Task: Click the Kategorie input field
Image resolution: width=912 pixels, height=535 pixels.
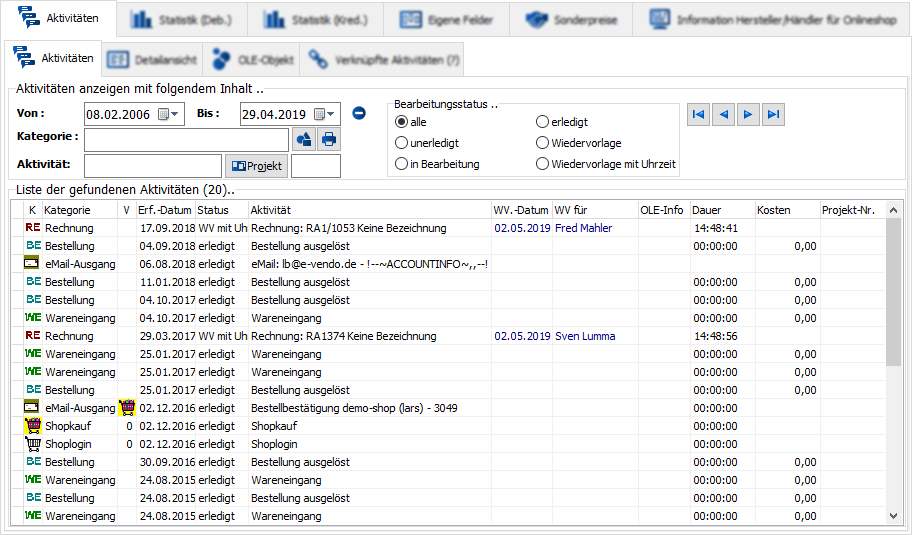Action: click(x=187, y=140)
